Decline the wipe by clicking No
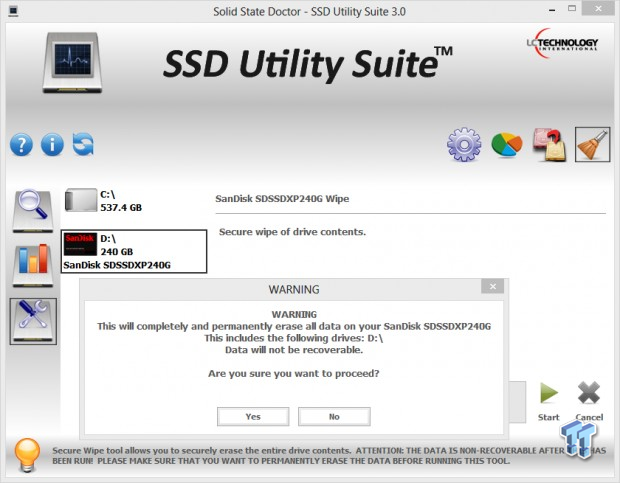This screenshot has width=620, height=483. (334, 417)
